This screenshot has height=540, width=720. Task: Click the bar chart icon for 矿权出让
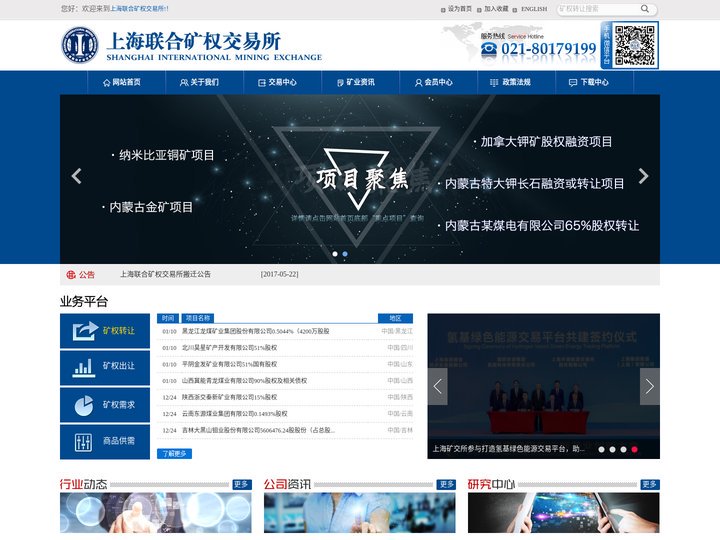click(x=84, y=368)
